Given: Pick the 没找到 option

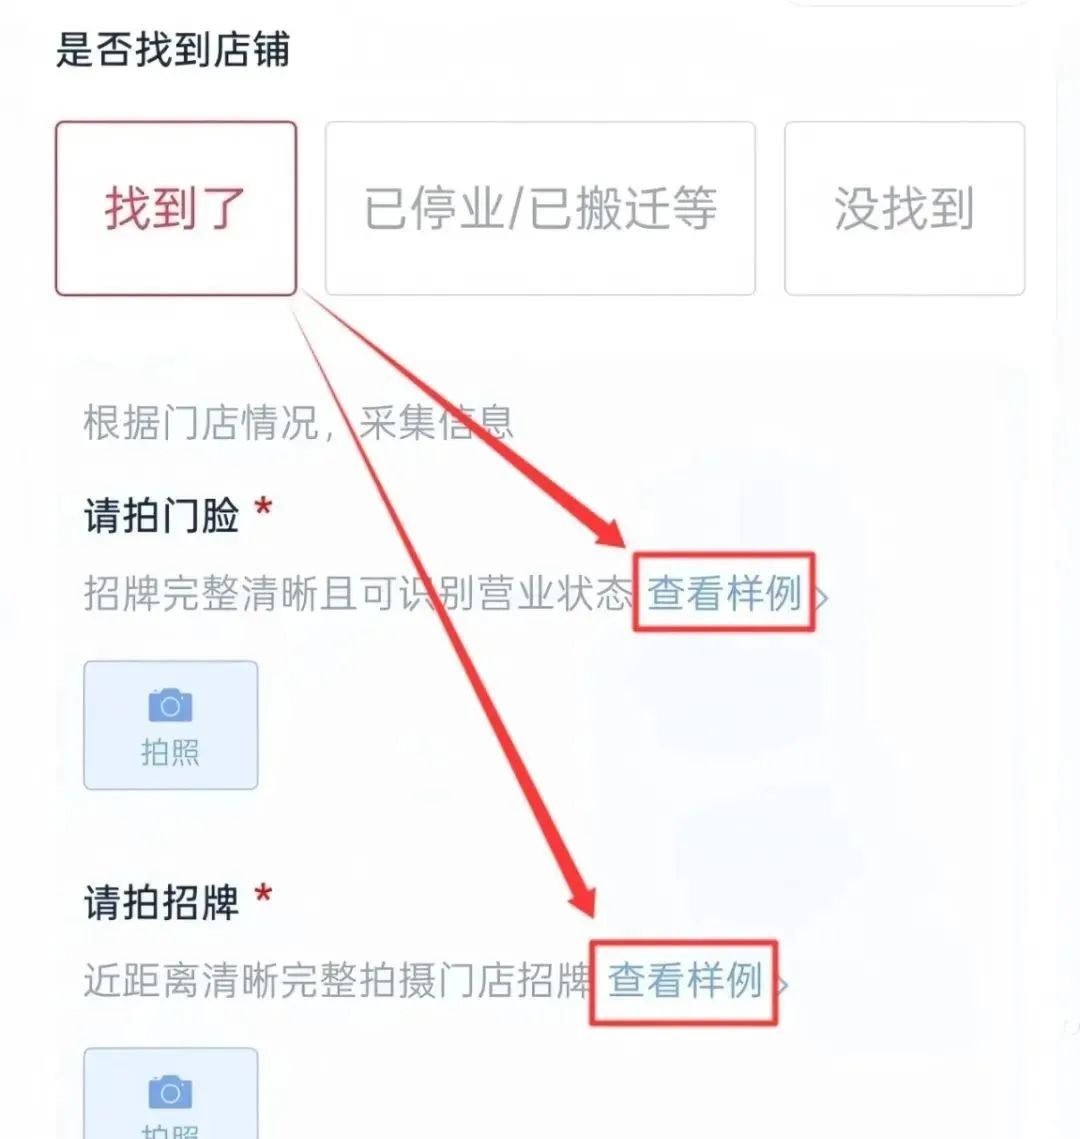Looking at the screenshot, I should [x=904, y=208].
